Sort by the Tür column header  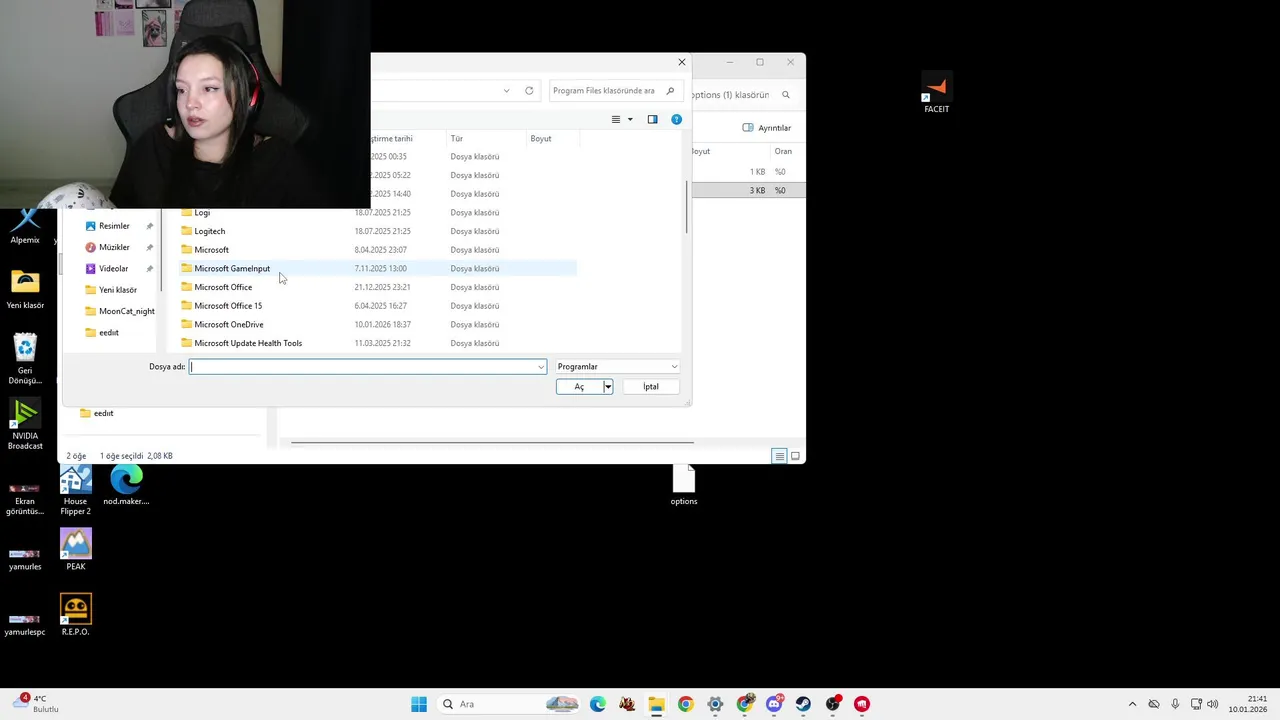click(456, 138)
